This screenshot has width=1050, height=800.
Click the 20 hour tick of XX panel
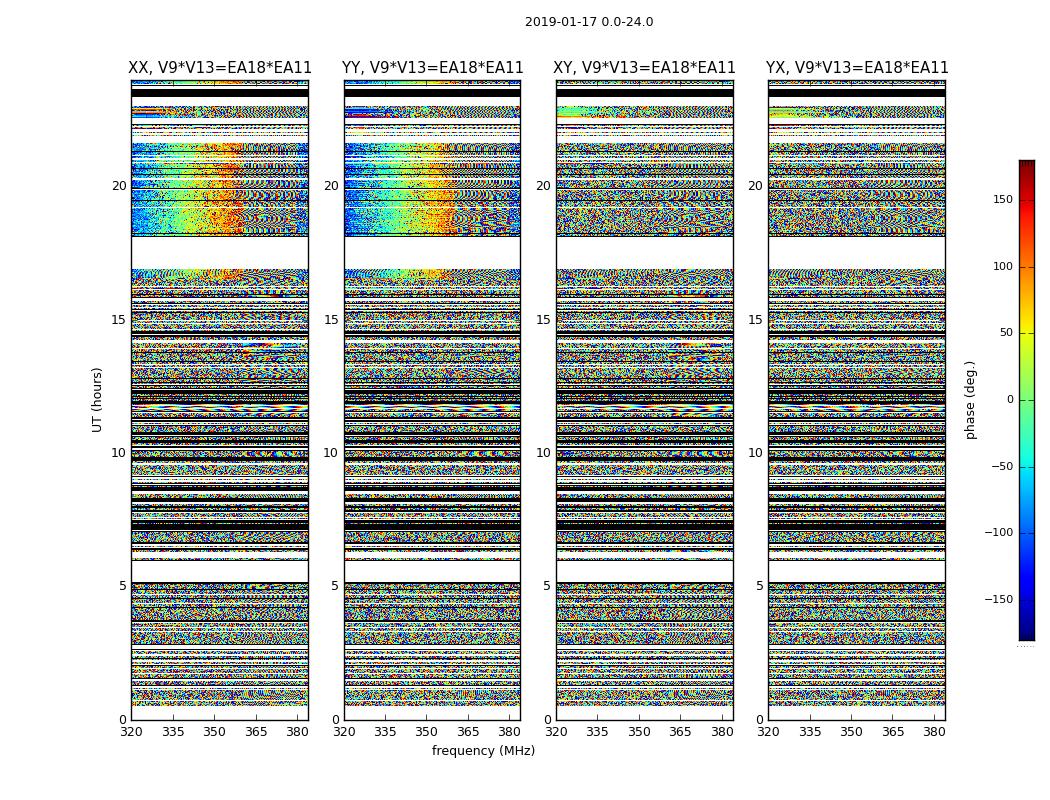pyautogui.click(x=119, y=186)
